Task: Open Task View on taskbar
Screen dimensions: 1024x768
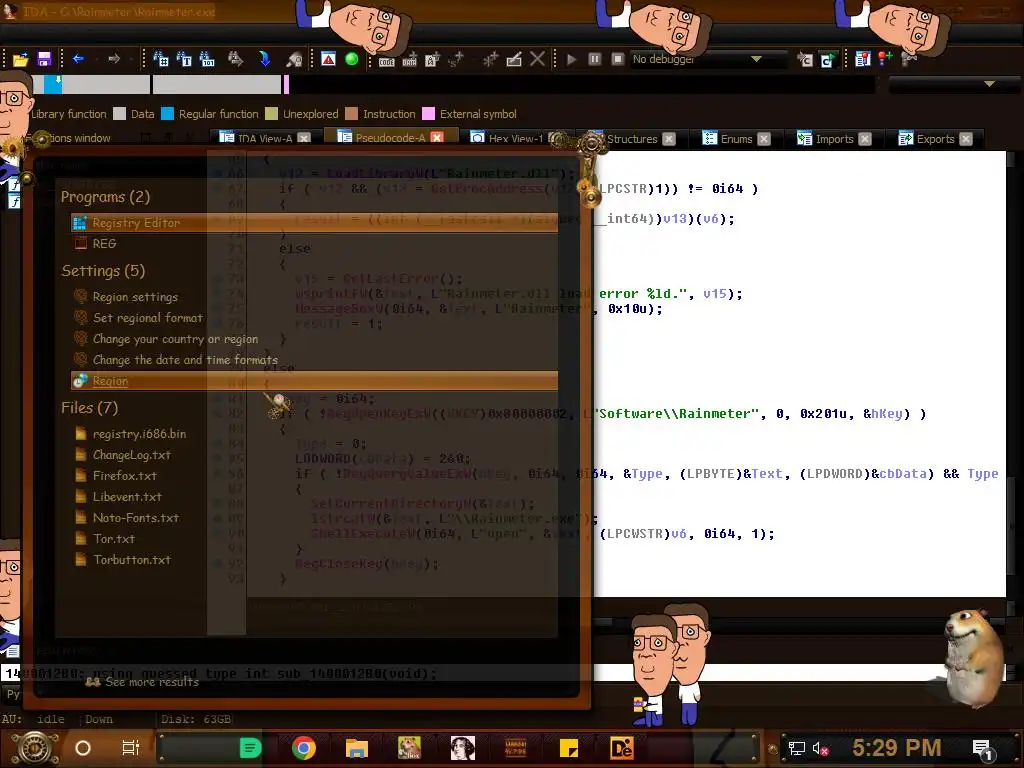Action: pos(131,748)
